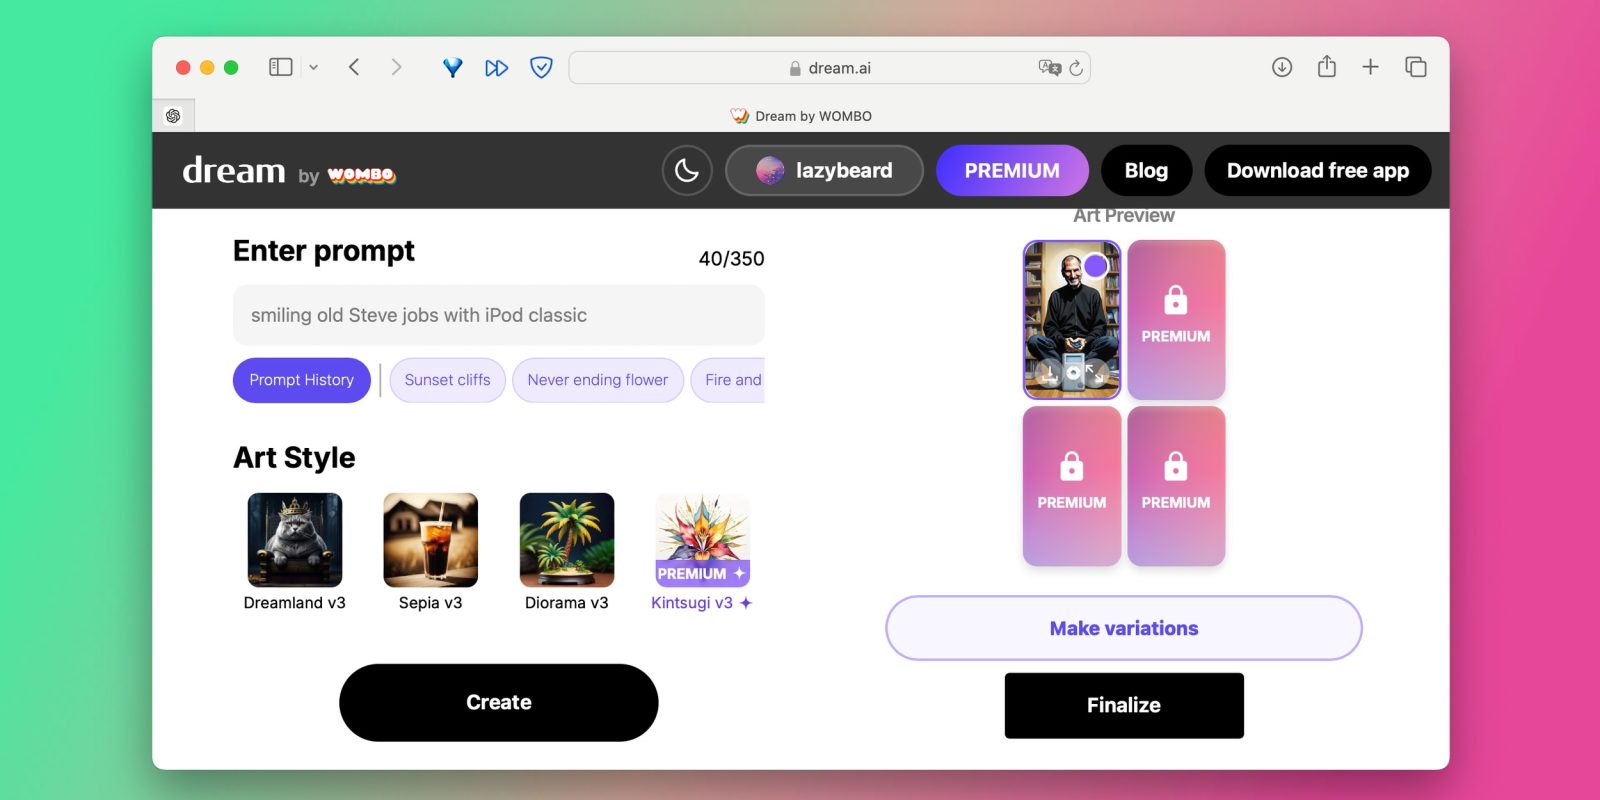Screen dimensions: 1600x800
Task: Click the blue shield extension icon
Action: click(541, 67)
